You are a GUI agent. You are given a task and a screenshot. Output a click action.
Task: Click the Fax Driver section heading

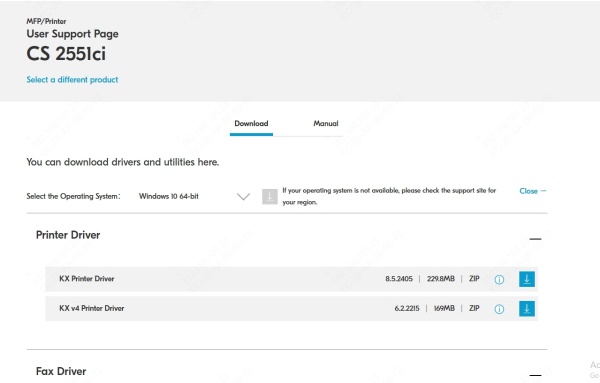point(61,371)
